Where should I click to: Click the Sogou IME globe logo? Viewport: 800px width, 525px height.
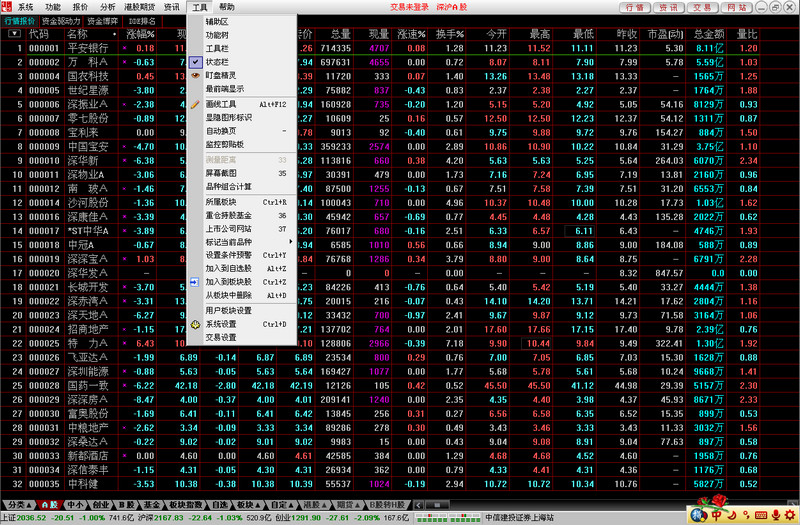pyautogui.click(x=698, y=515)
